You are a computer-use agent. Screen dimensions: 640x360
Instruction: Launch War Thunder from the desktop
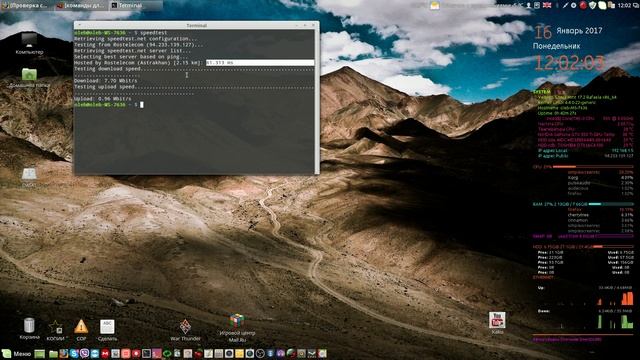[x=185, y=330]
